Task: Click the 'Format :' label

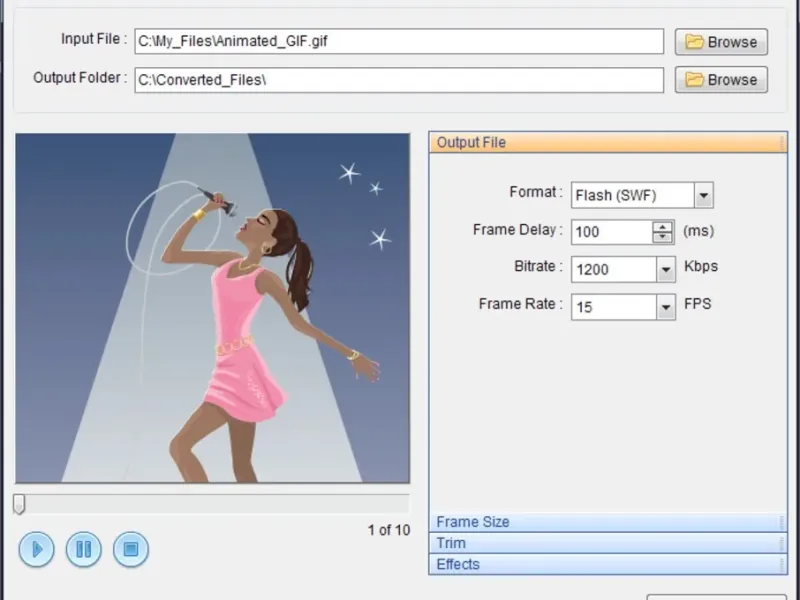Action: pos(536,192)
